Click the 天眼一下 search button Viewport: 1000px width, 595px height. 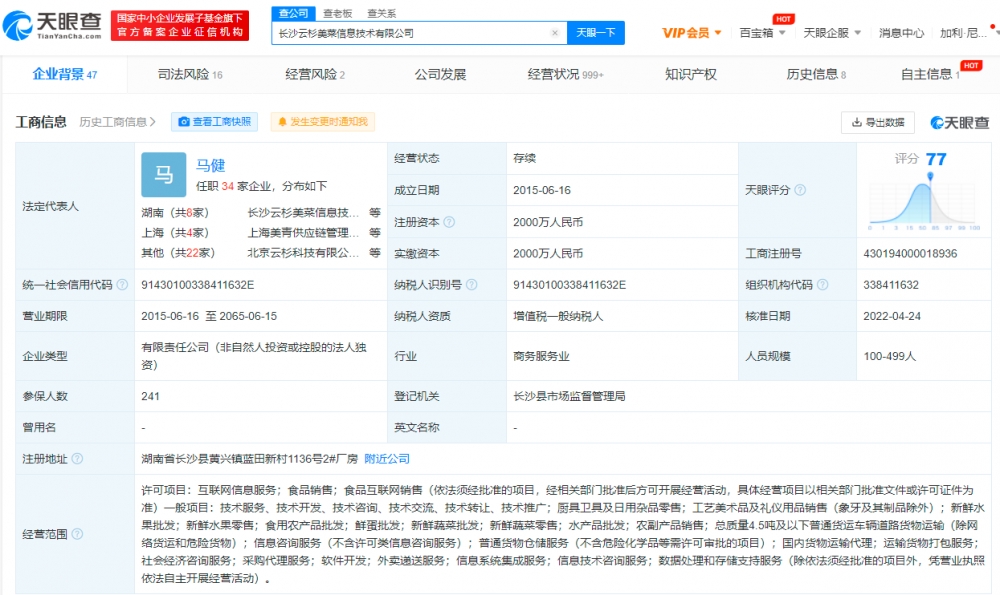pos(596,33)
